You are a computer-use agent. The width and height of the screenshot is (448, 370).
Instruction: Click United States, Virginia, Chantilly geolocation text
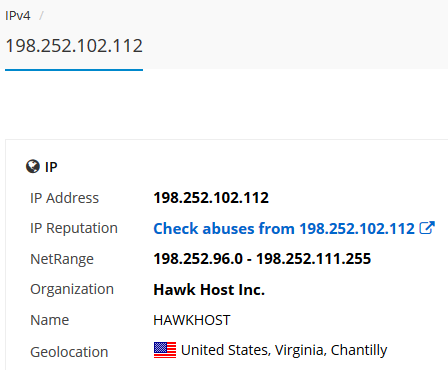click(284, 350)
